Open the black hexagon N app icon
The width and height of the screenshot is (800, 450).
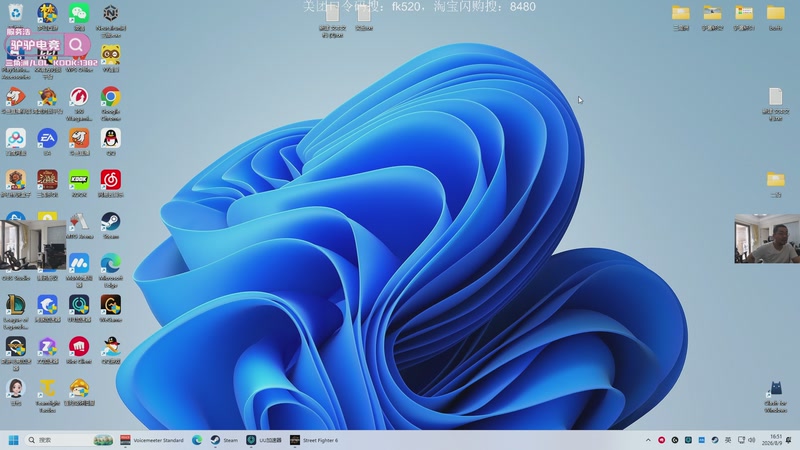(x=110, y=13)
